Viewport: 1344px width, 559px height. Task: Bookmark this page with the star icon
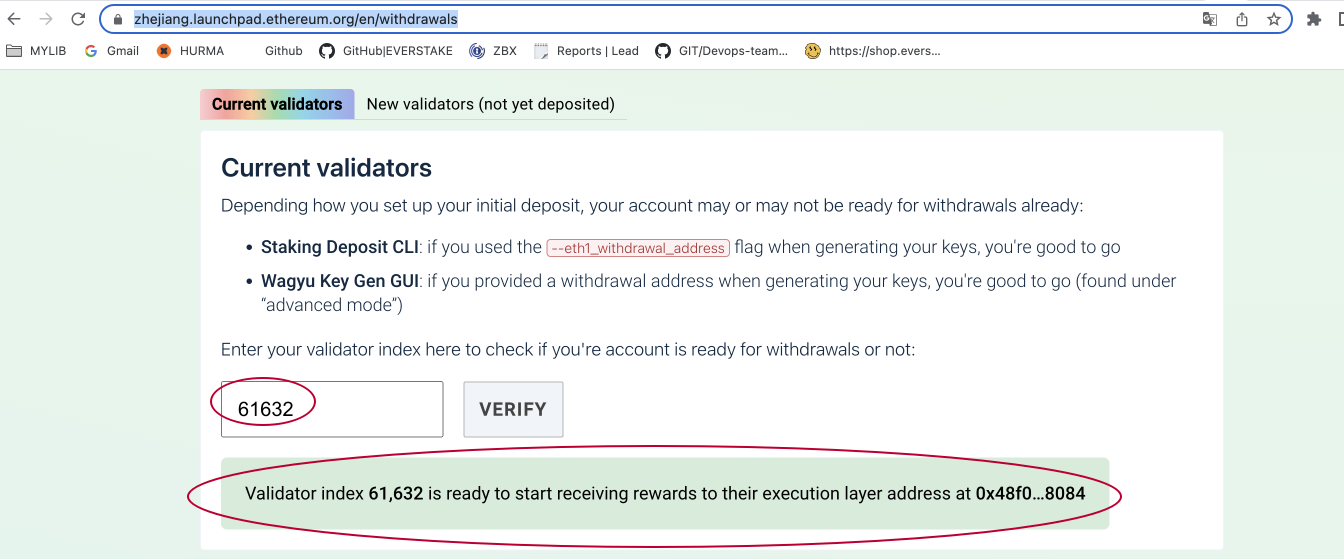pos(1274,19)
